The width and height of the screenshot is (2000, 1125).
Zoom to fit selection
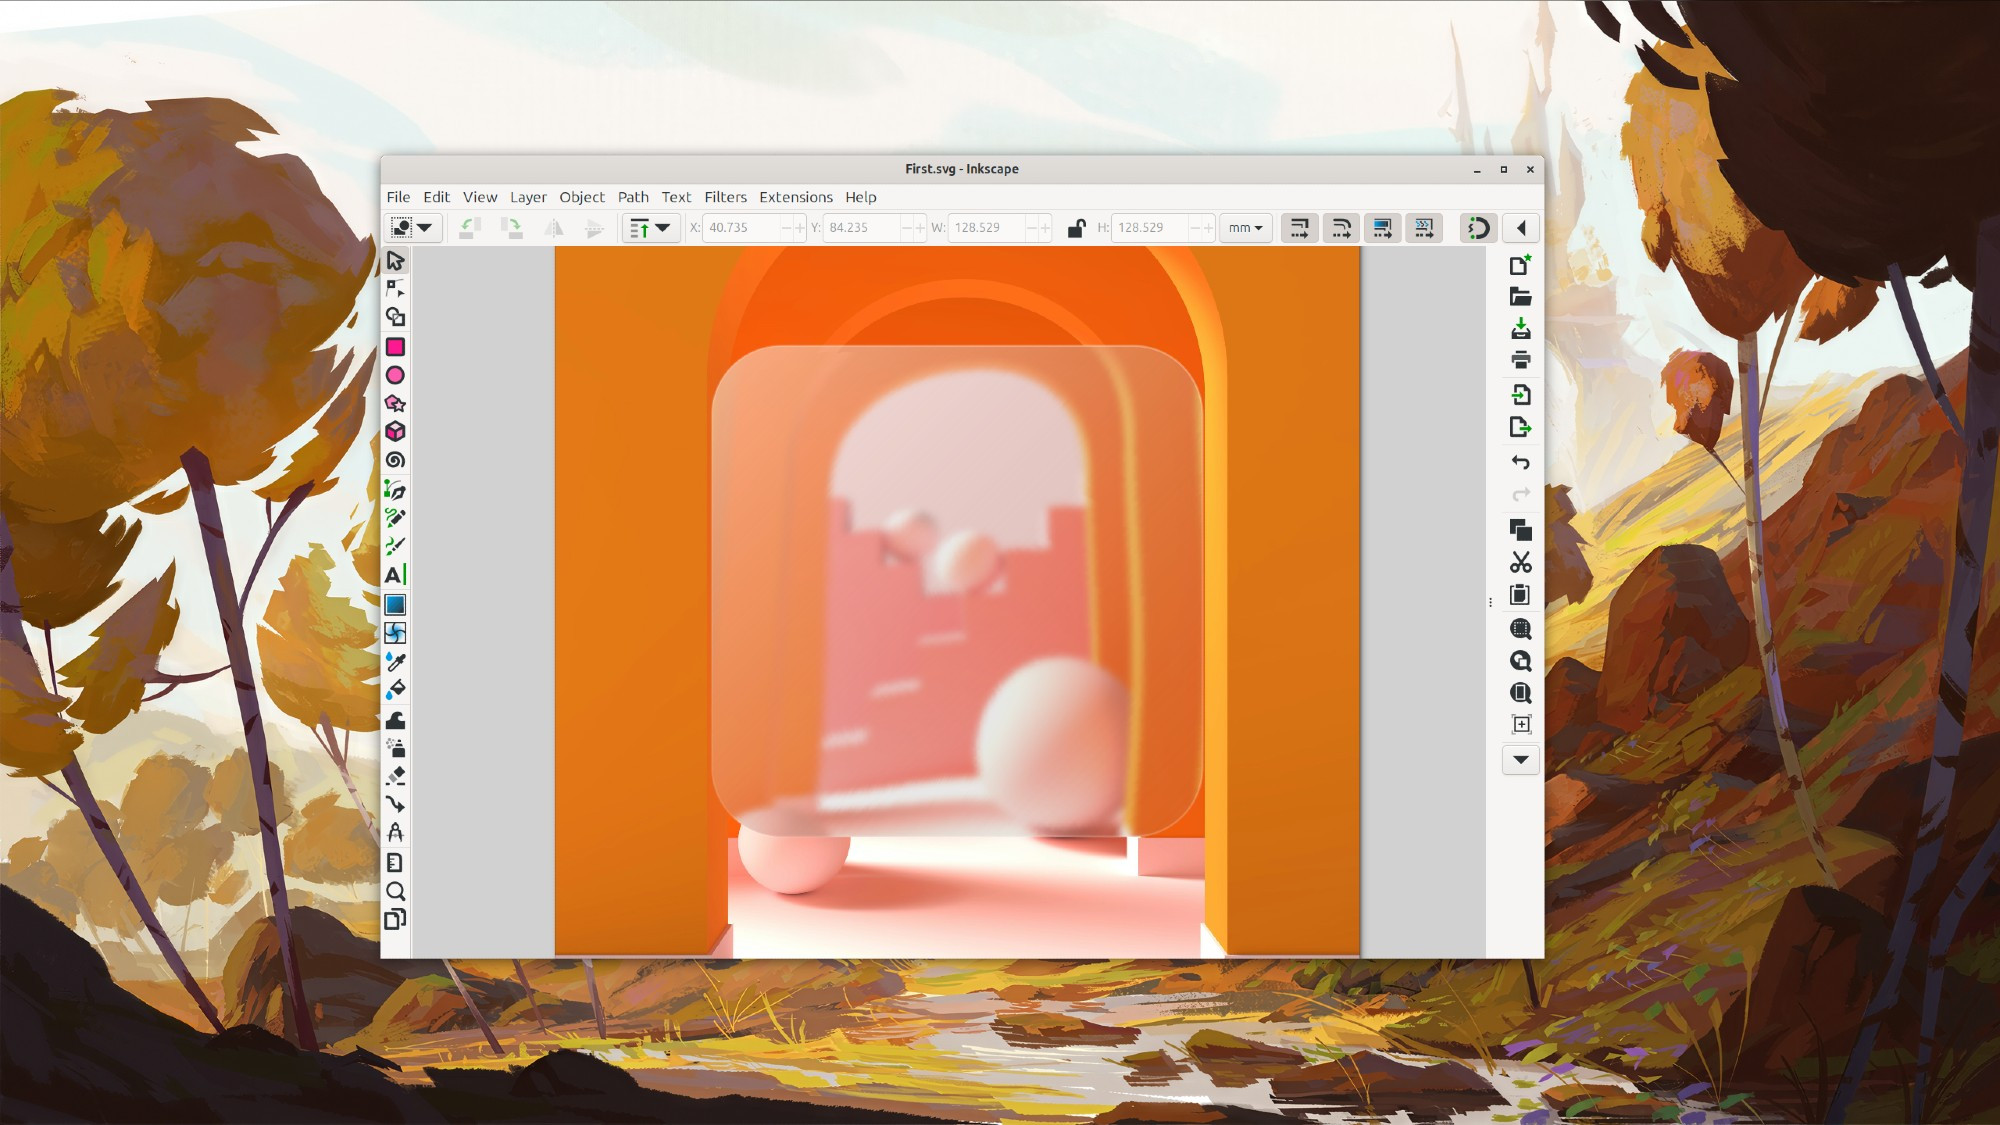1520,629
